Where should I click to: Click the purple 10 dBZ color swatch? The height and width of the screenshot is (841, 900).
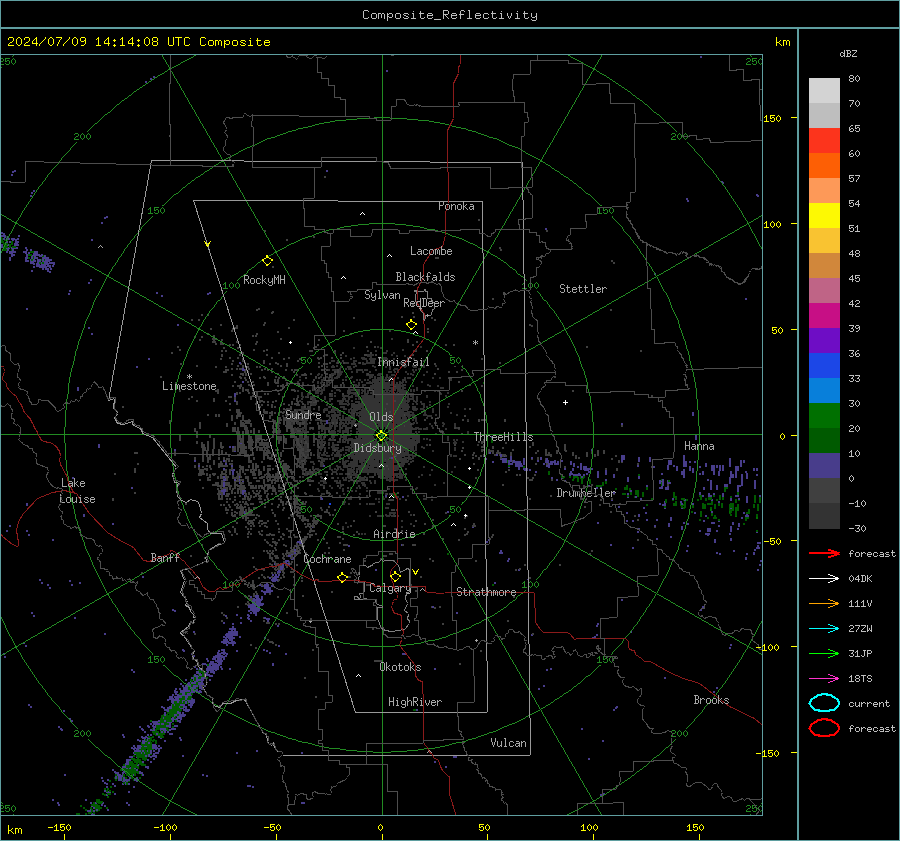pyautogui.click(x=824, y=465)
